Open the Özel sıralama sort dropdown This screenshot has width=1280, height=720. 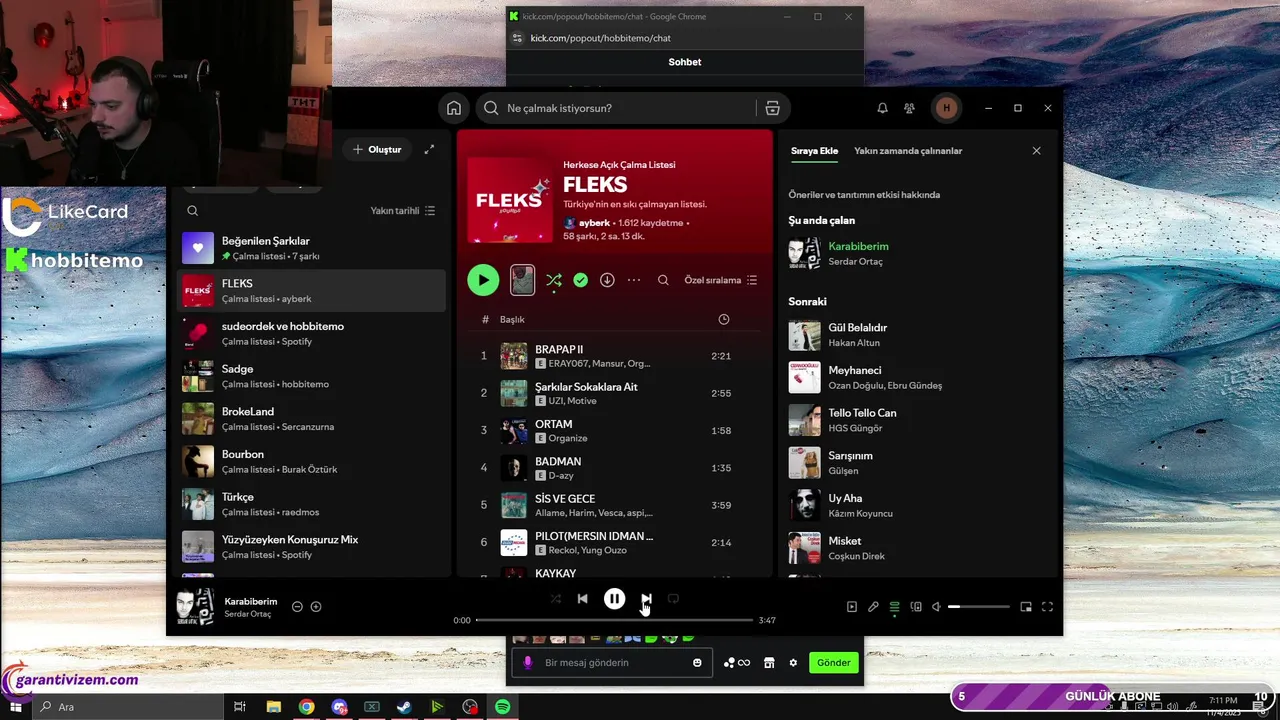point(720,280)
